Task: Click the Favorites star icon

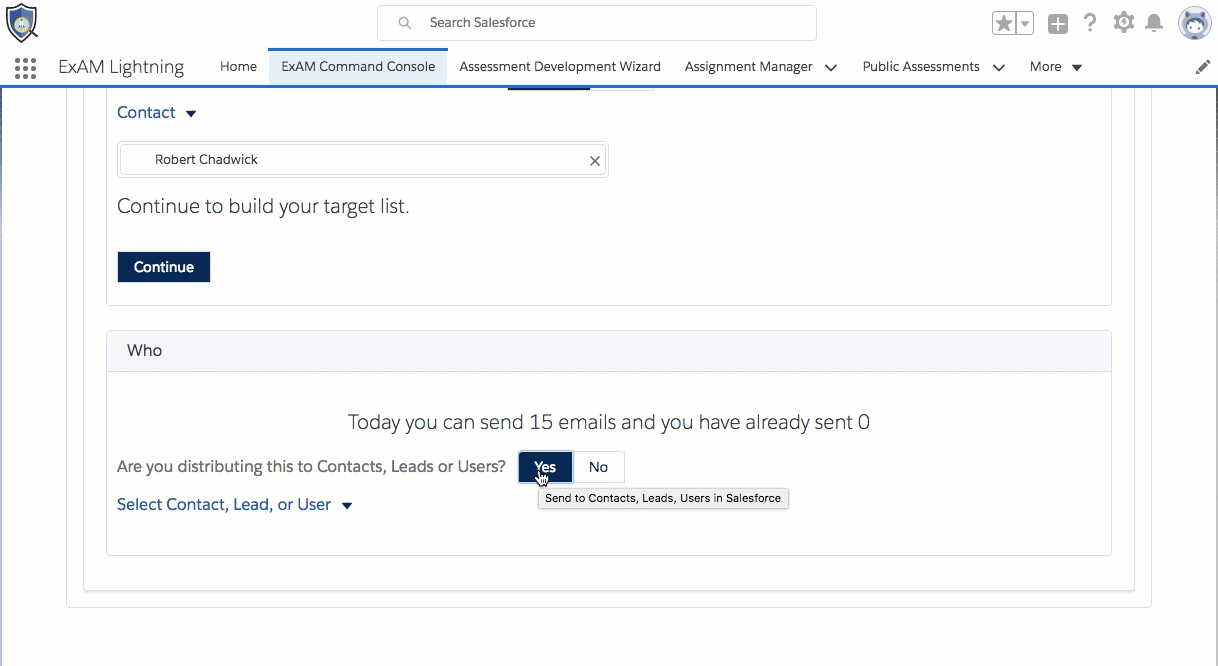Action: coord(1004,23)
